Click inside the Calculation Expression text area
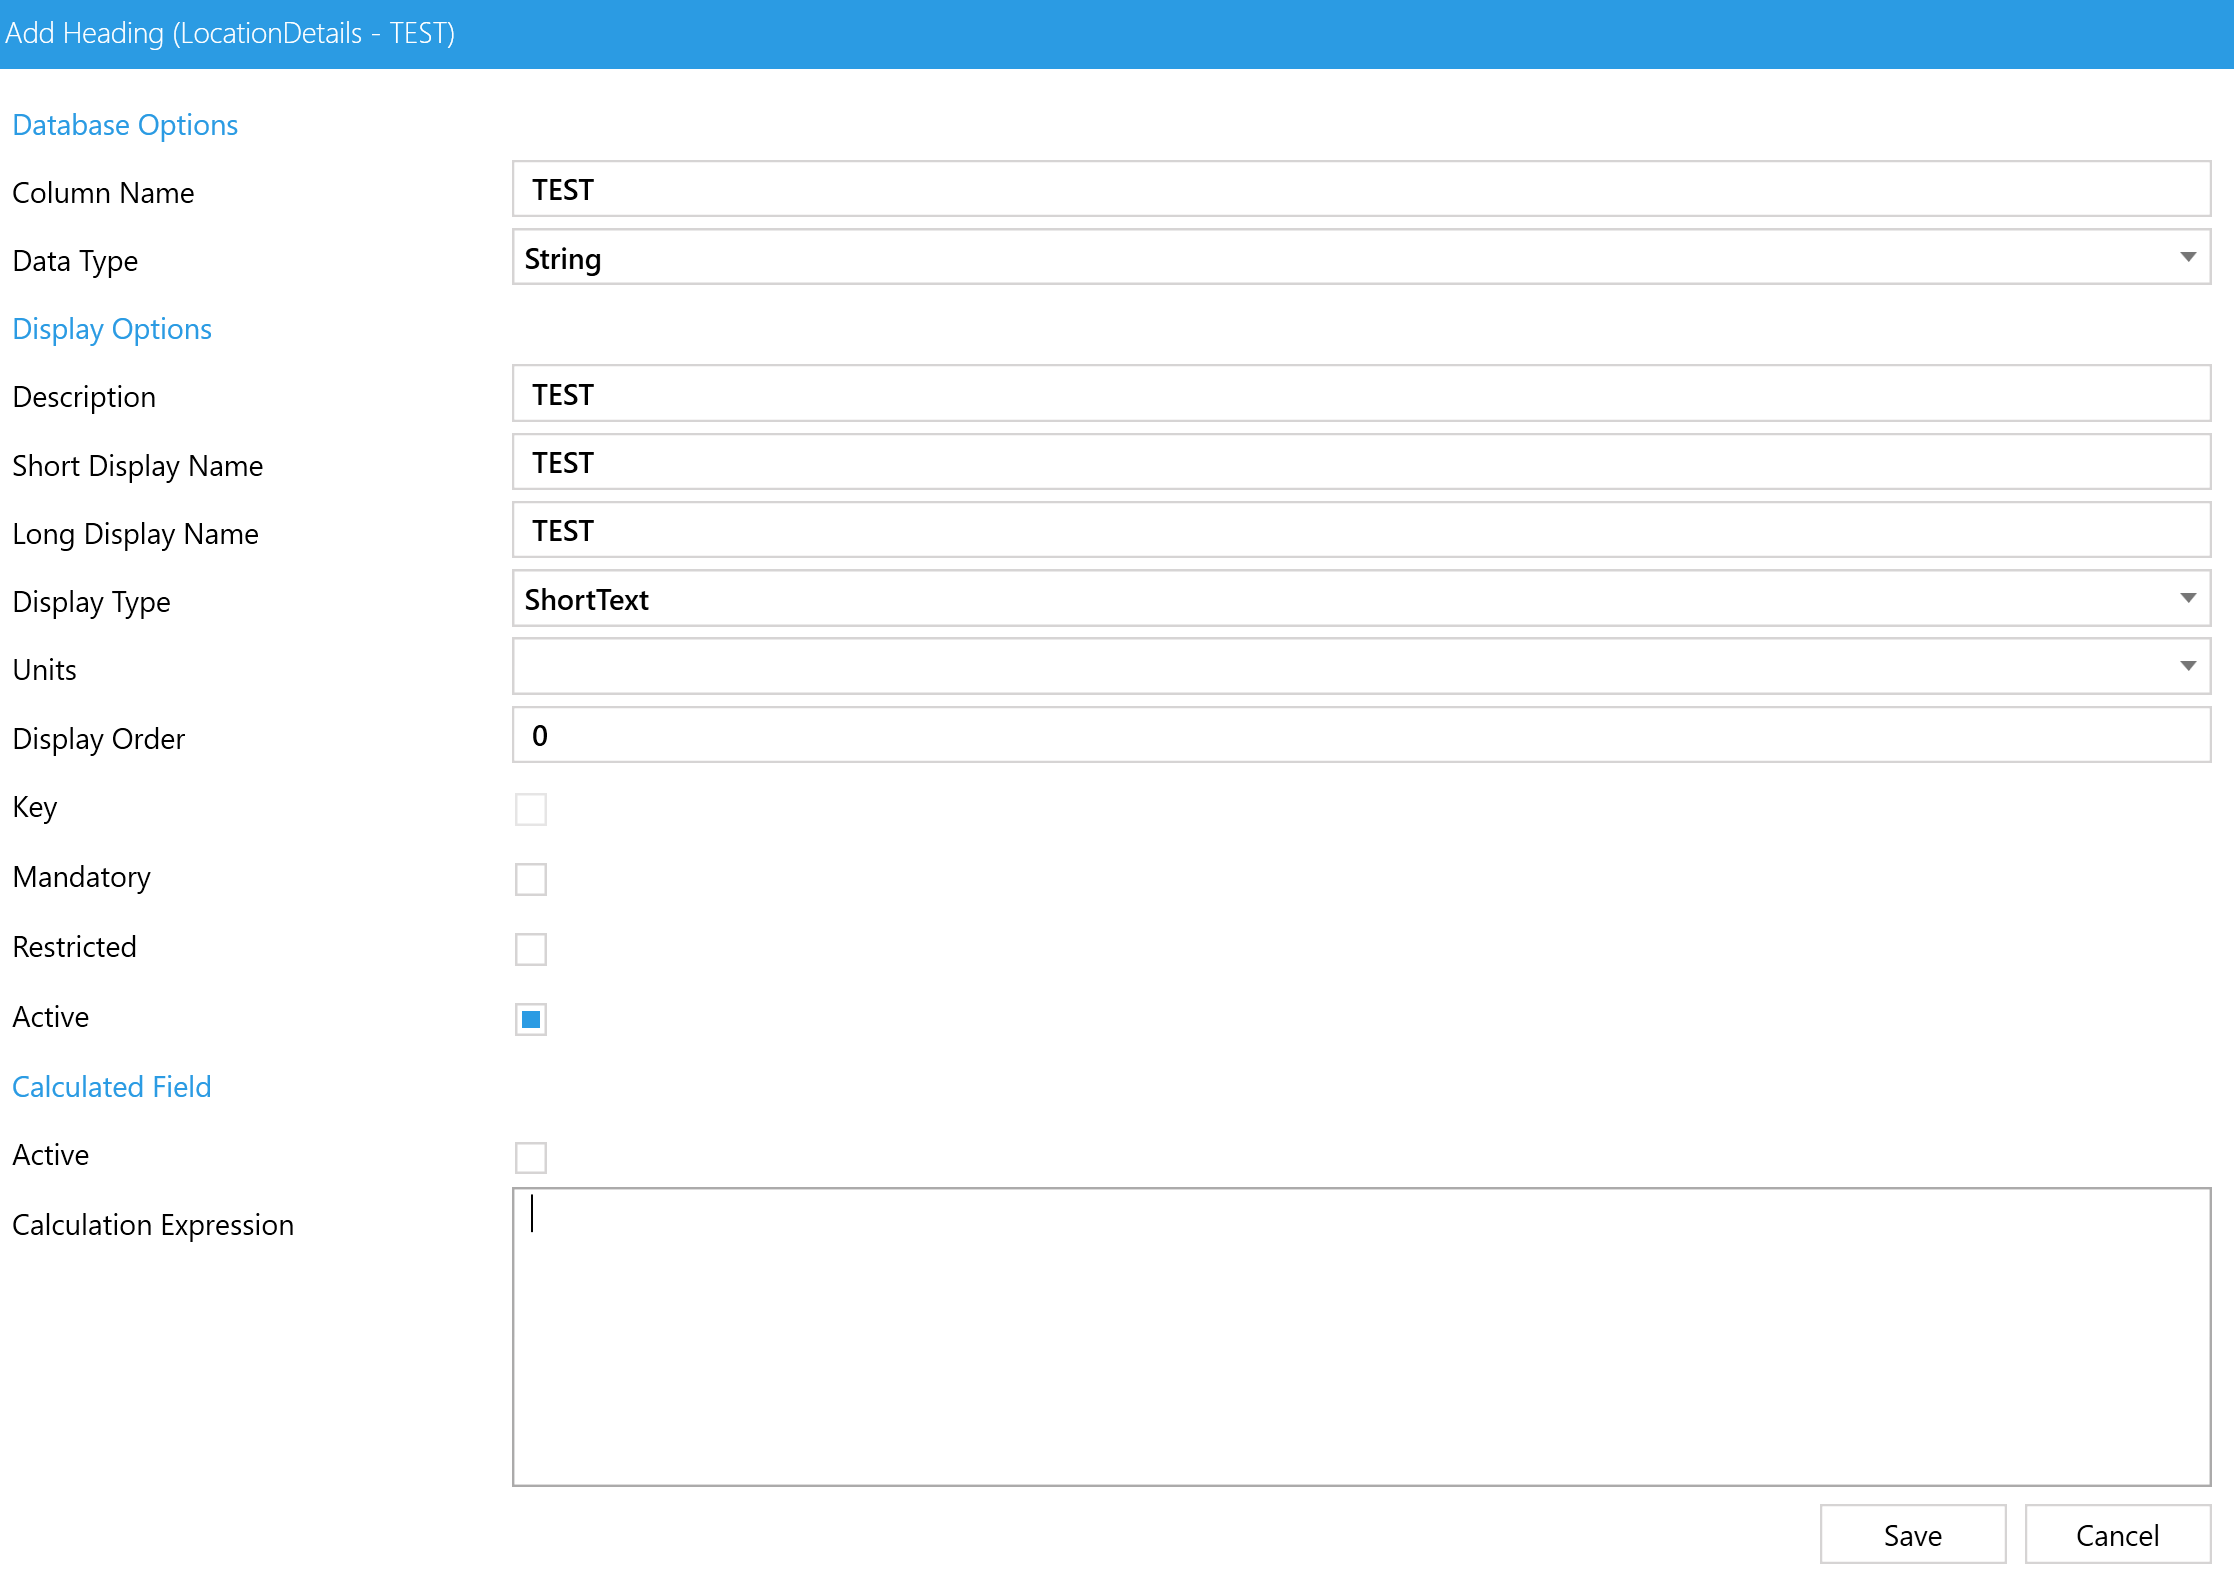This screenshot has width=2234, height=1579. [x=1360, y=1336]
